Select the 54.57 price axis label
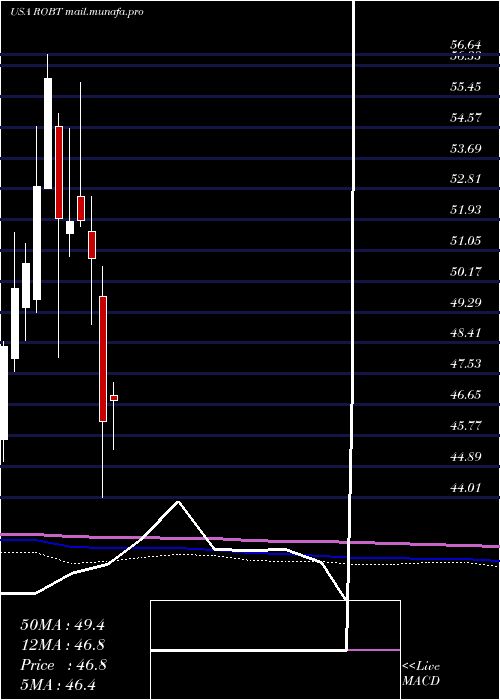Image resolution: width=500 pixels, height=700 pixels. pos(466,118)
